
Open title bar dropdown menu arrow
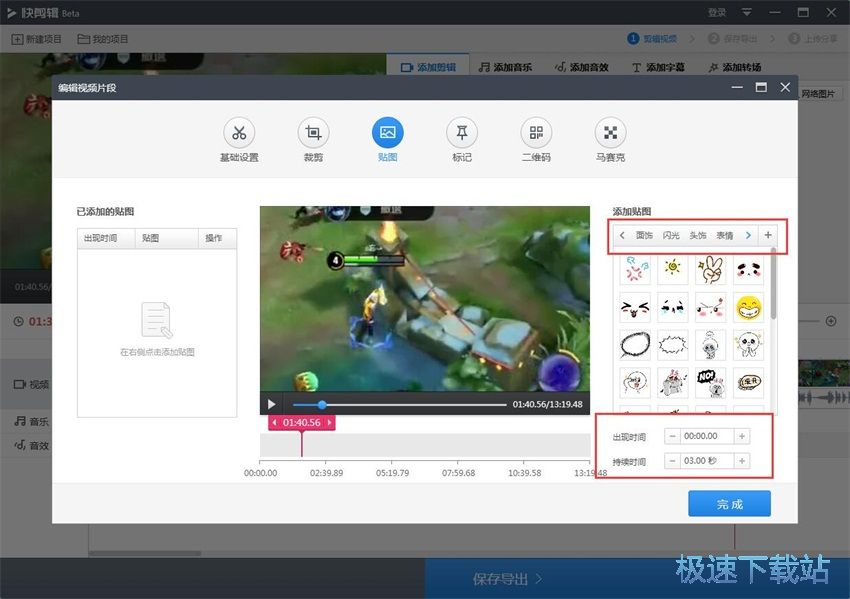tap(746, 12)
